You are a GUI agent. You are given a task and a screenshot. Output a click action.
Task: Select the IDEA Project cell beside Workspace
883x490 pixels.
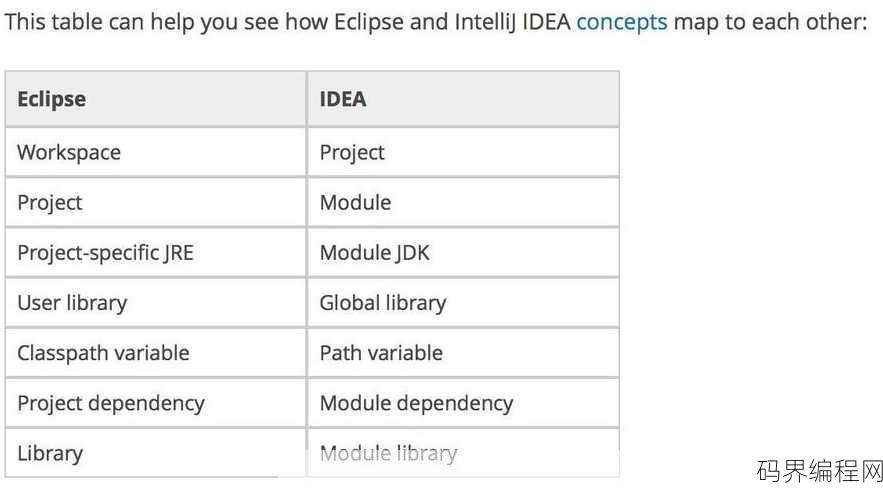tap(463, 152)
